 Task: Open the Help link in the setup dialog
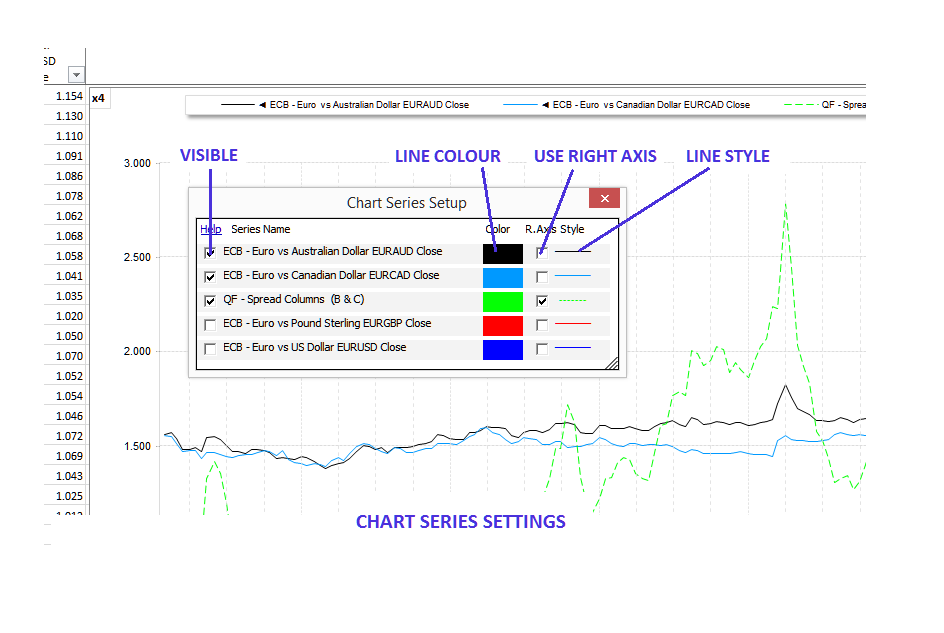point(210,229)
